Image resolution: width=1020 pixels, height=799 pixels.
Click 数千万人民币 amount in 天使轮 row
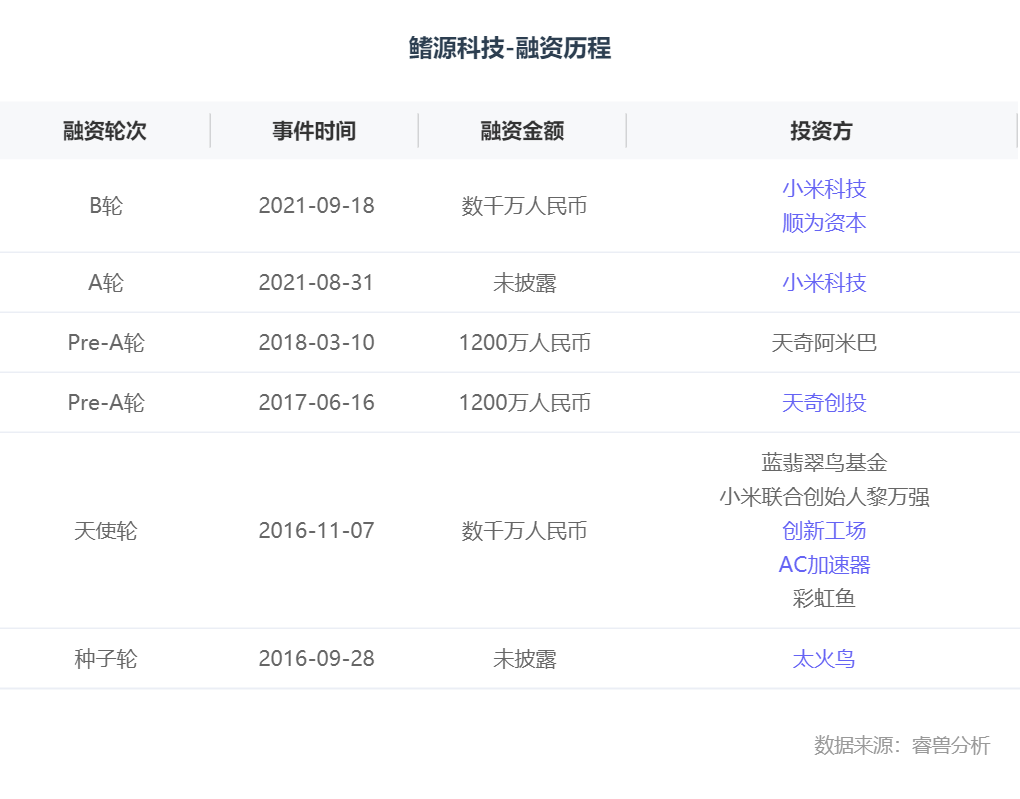pos(524,530)
